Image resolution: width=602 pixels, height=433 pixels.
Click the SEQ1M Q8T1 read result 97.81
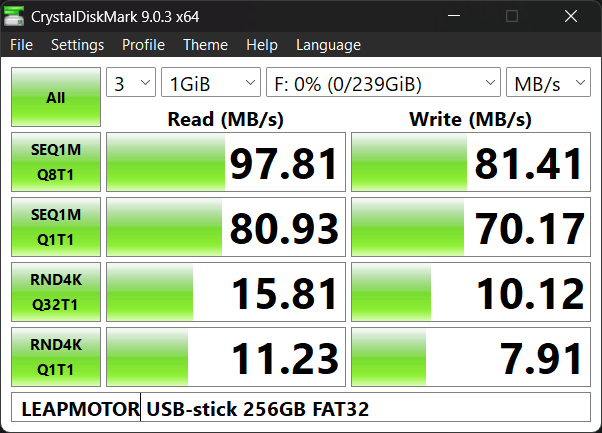point(226,162)
